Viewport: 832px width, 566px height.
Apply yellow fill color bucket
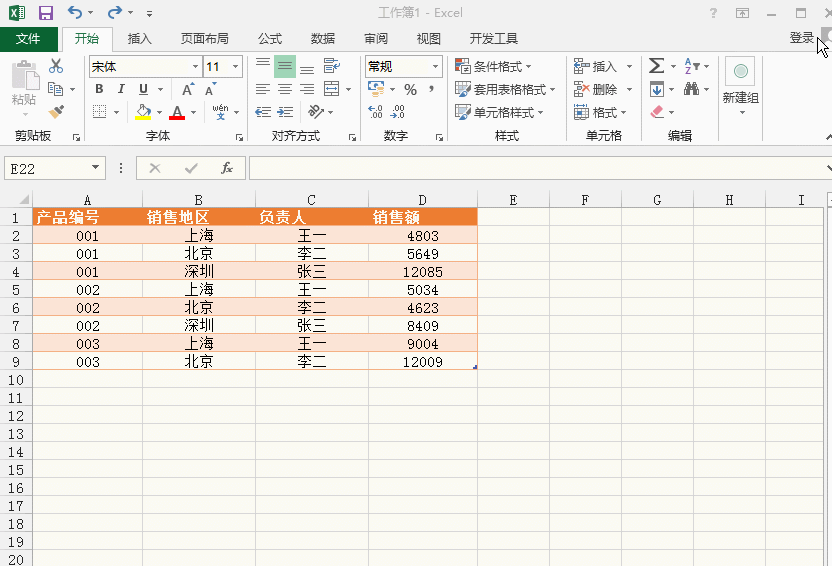[143, 111]
